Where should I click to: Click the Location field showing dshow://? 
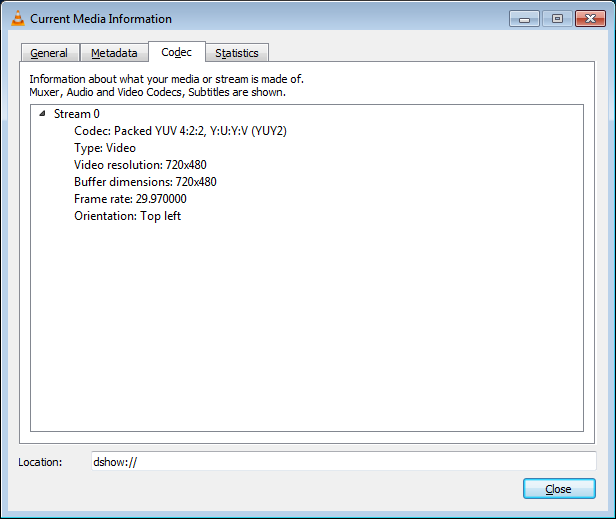click(x=344, y=461)
